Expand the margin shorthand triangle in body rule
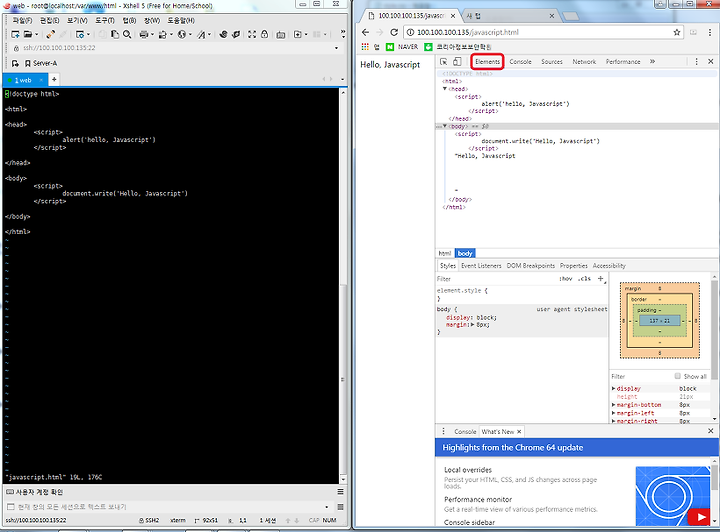 coord(472,325)
